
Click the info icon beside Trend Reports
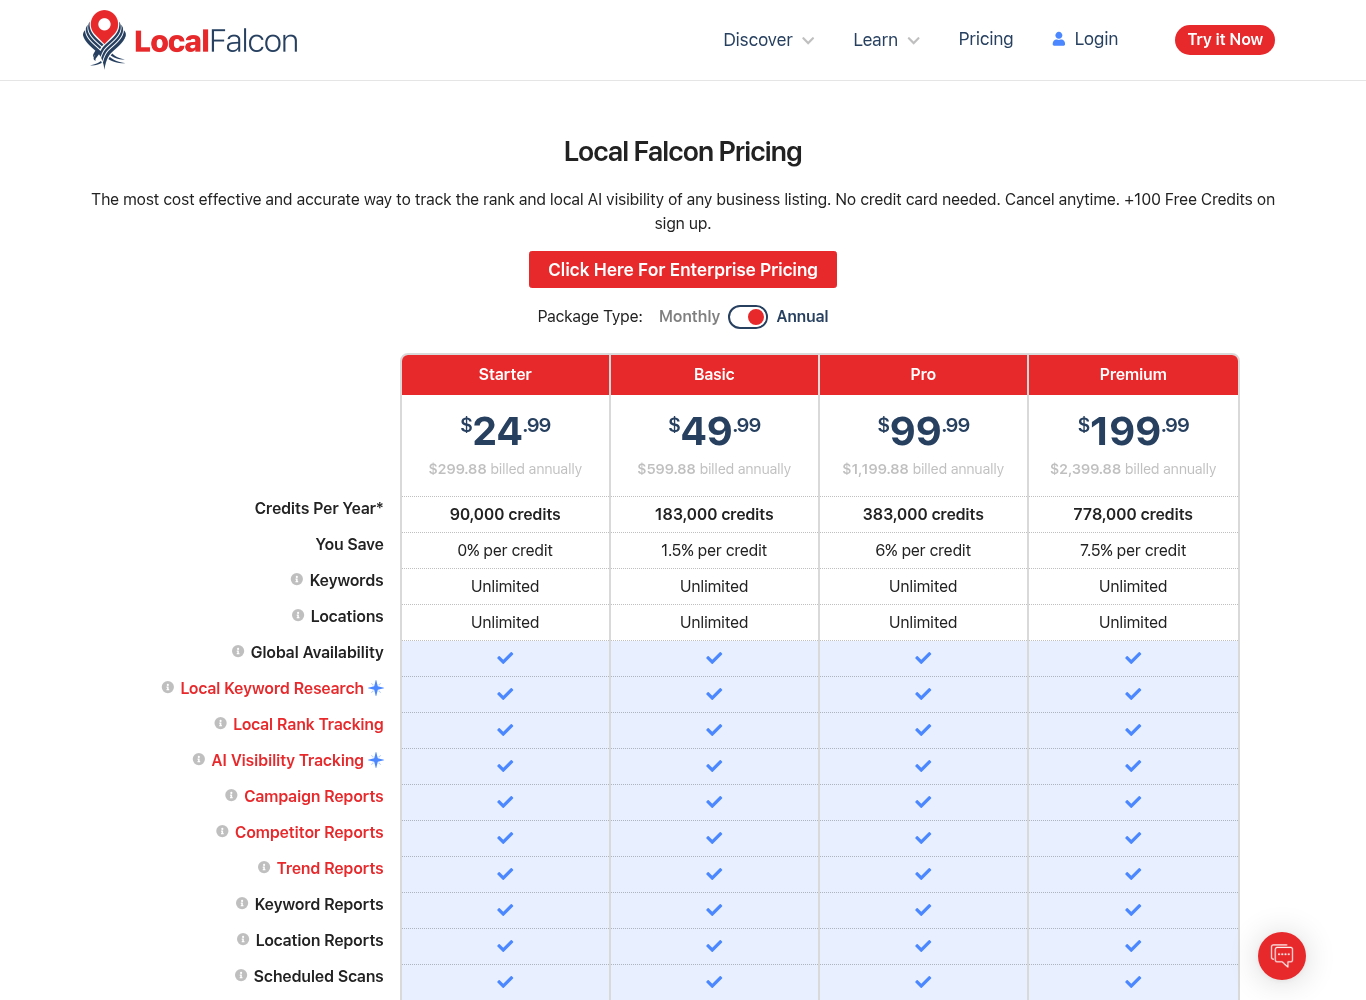[x=264, y=867]
